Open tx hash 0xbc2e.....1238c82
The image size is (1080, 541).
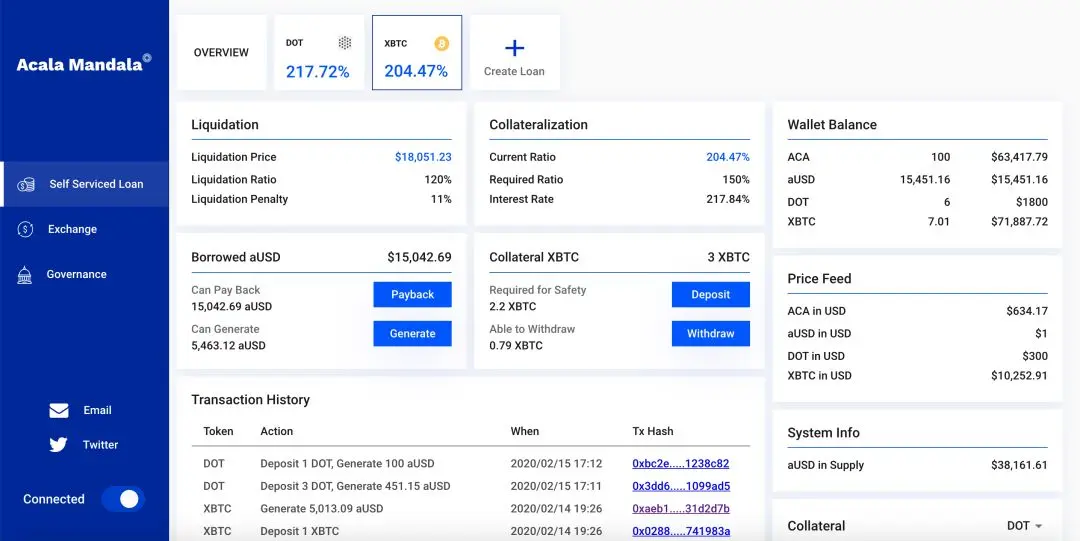681,464
